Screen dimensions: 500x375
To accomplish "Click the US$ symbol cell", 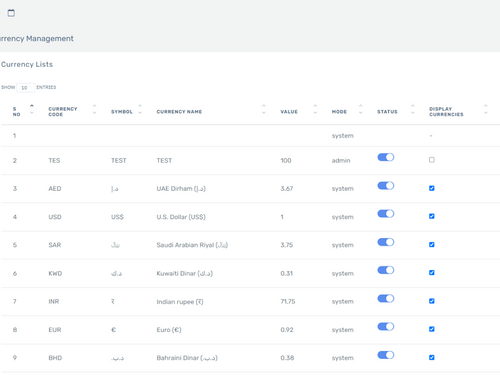I will 117,217.
